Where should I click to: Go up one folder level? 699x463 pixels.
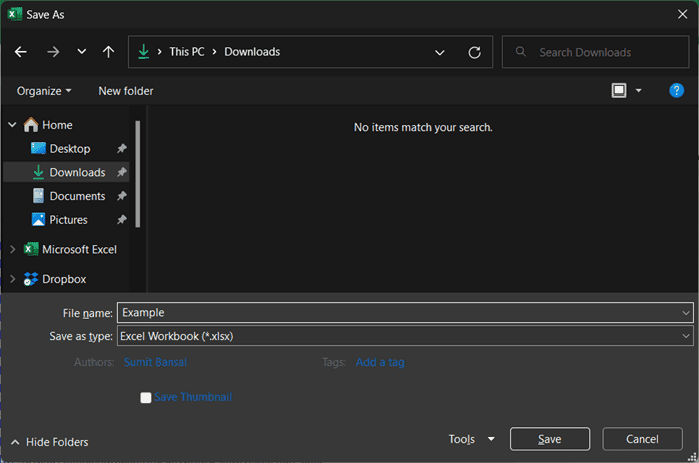(x=108, y=52)
